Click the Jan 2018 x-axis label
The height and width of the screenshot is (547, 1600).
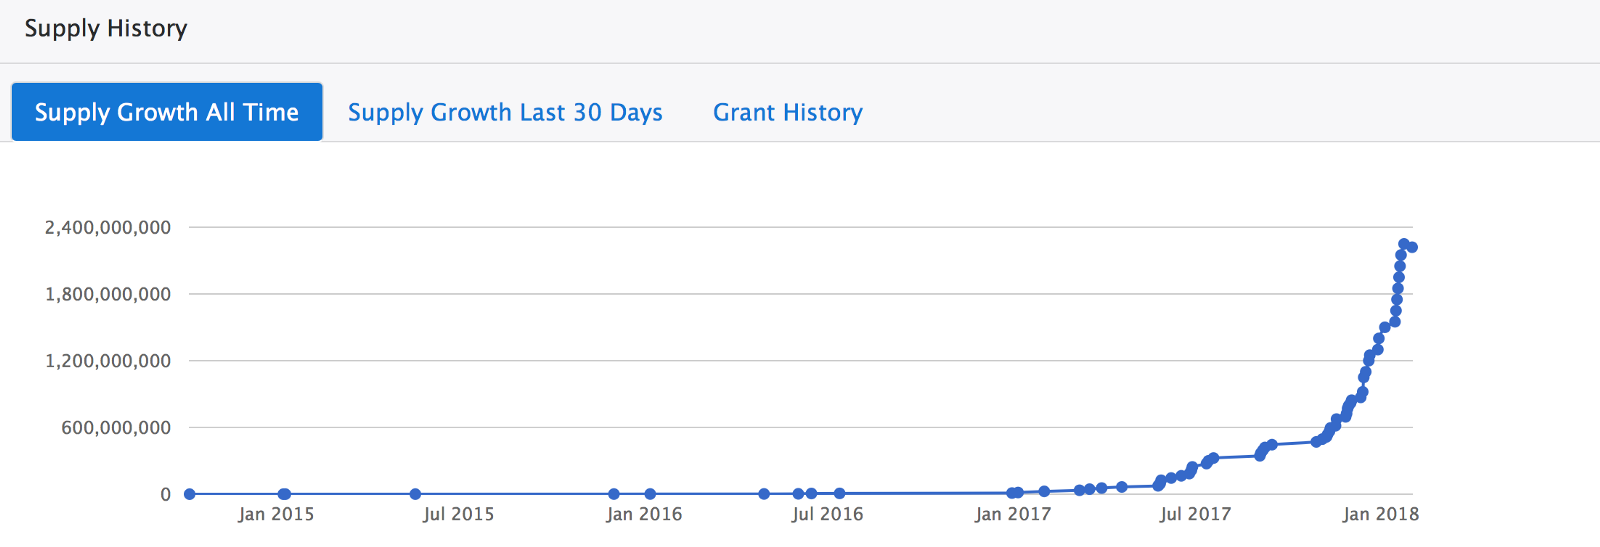(x=1380, y=514)
